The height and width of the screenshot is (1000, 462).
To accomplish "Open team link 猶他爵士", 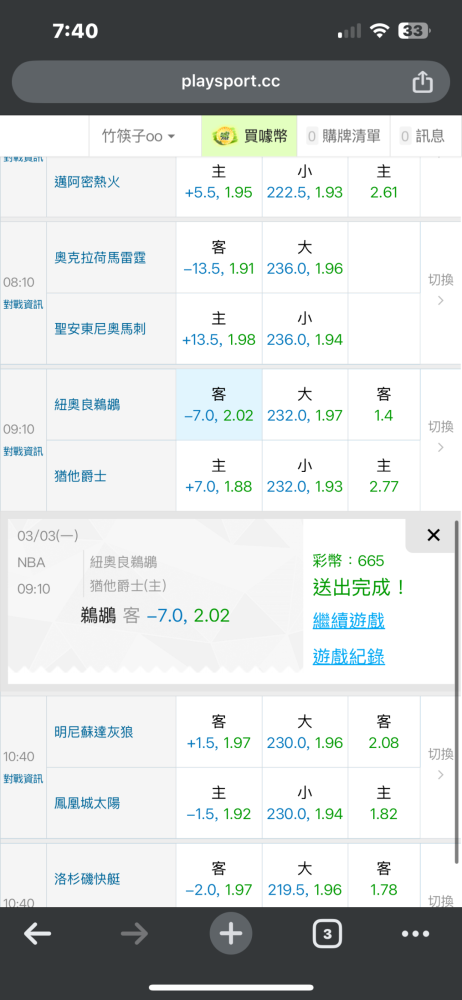I will 80,476.
